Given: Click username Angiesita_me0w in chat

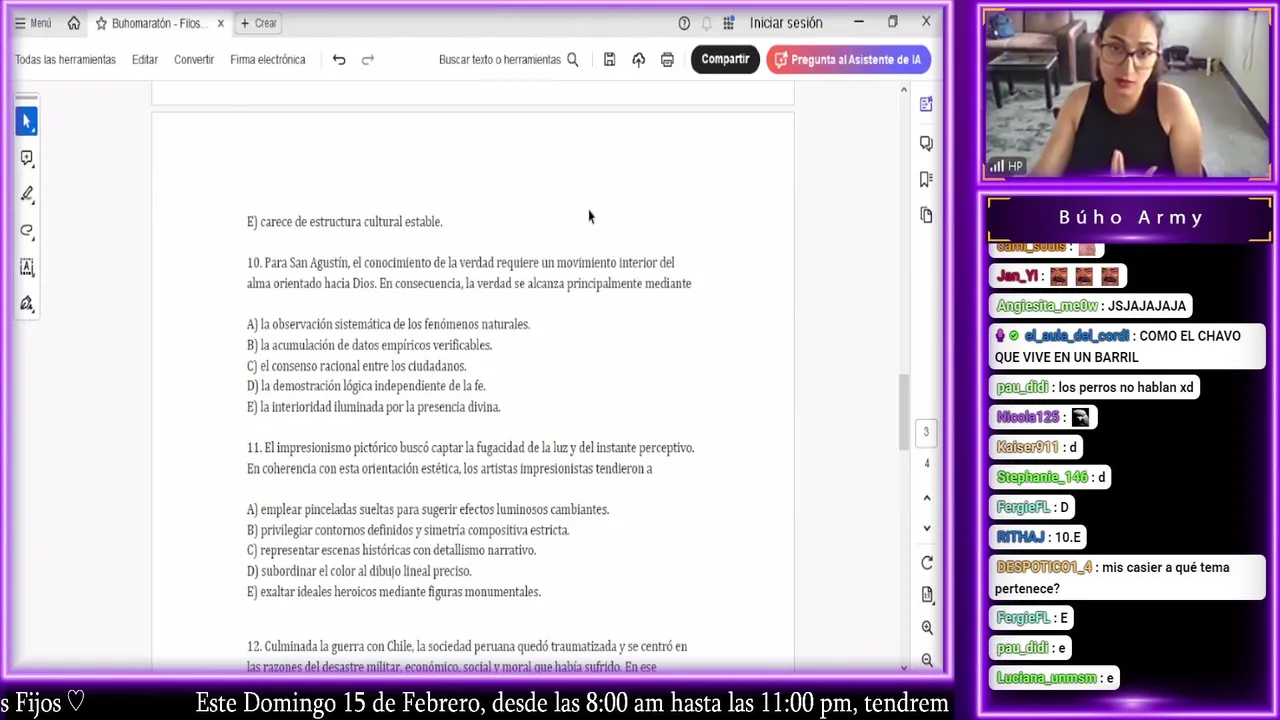Looking at the screenshot, I should (x=1047, y=306).
